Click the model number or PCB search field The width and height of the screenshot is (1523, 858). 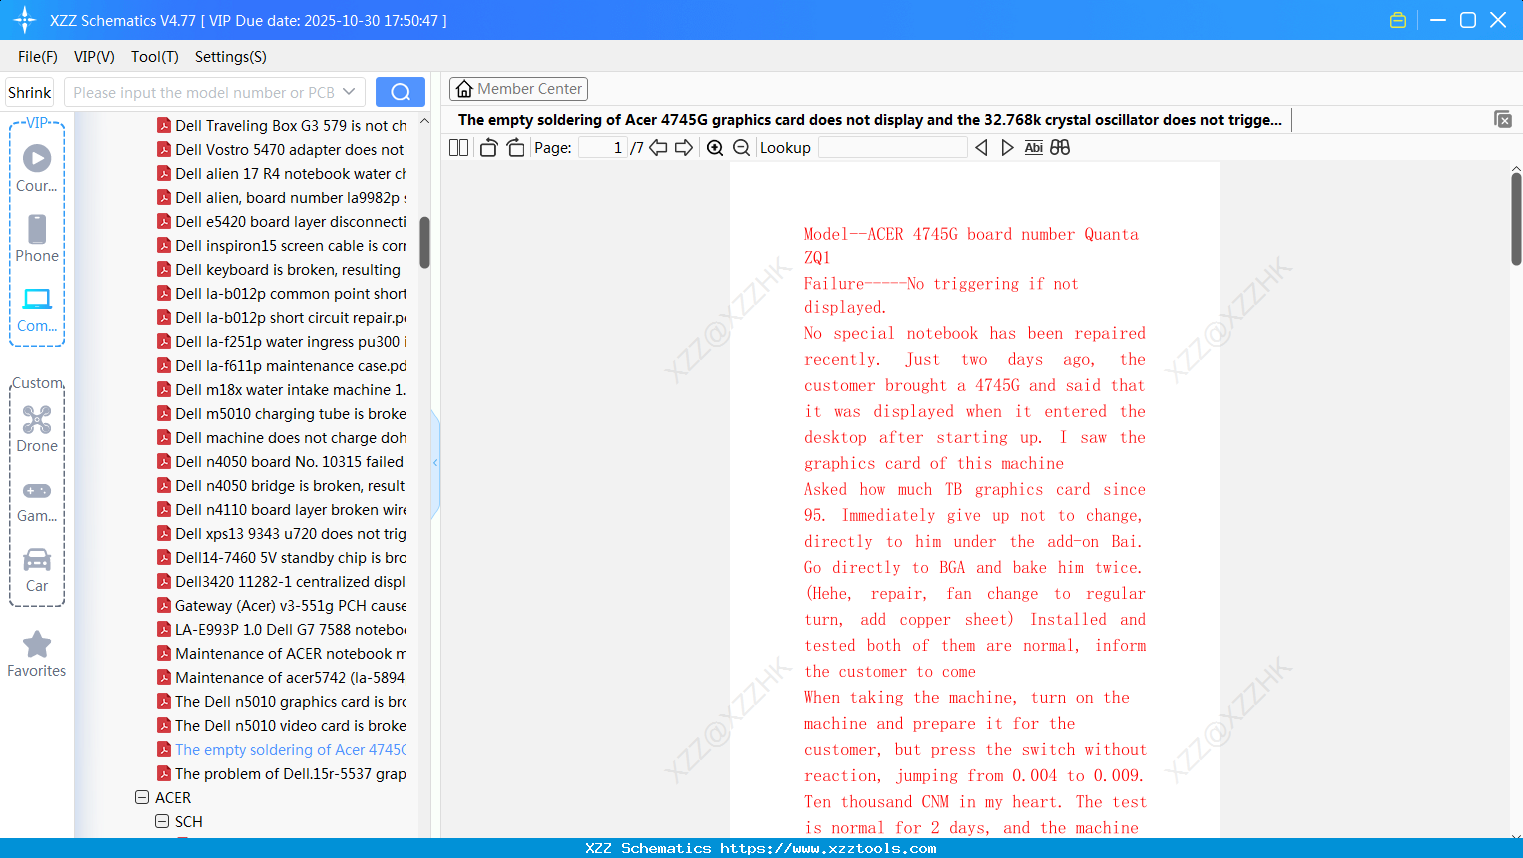point(215,92)
